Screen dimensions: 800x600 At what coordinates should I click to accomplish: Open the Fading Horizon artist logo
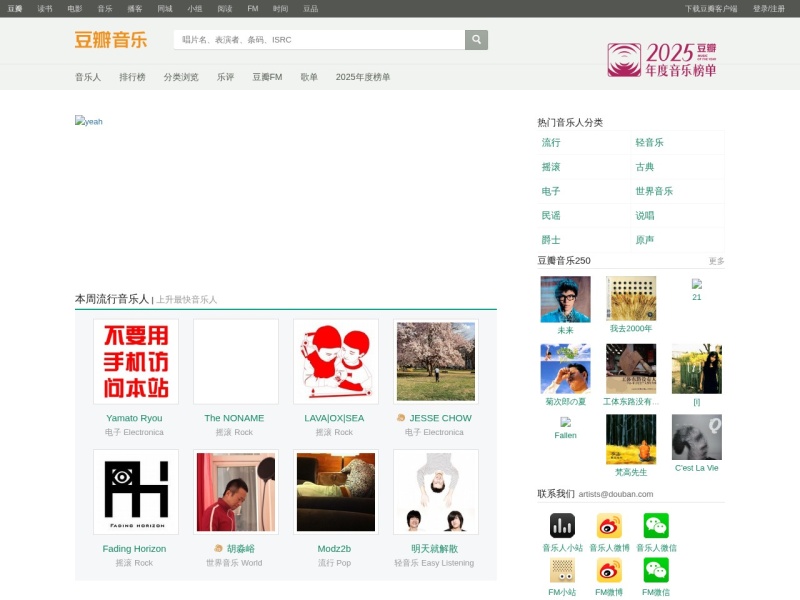[x=136, y=492]
